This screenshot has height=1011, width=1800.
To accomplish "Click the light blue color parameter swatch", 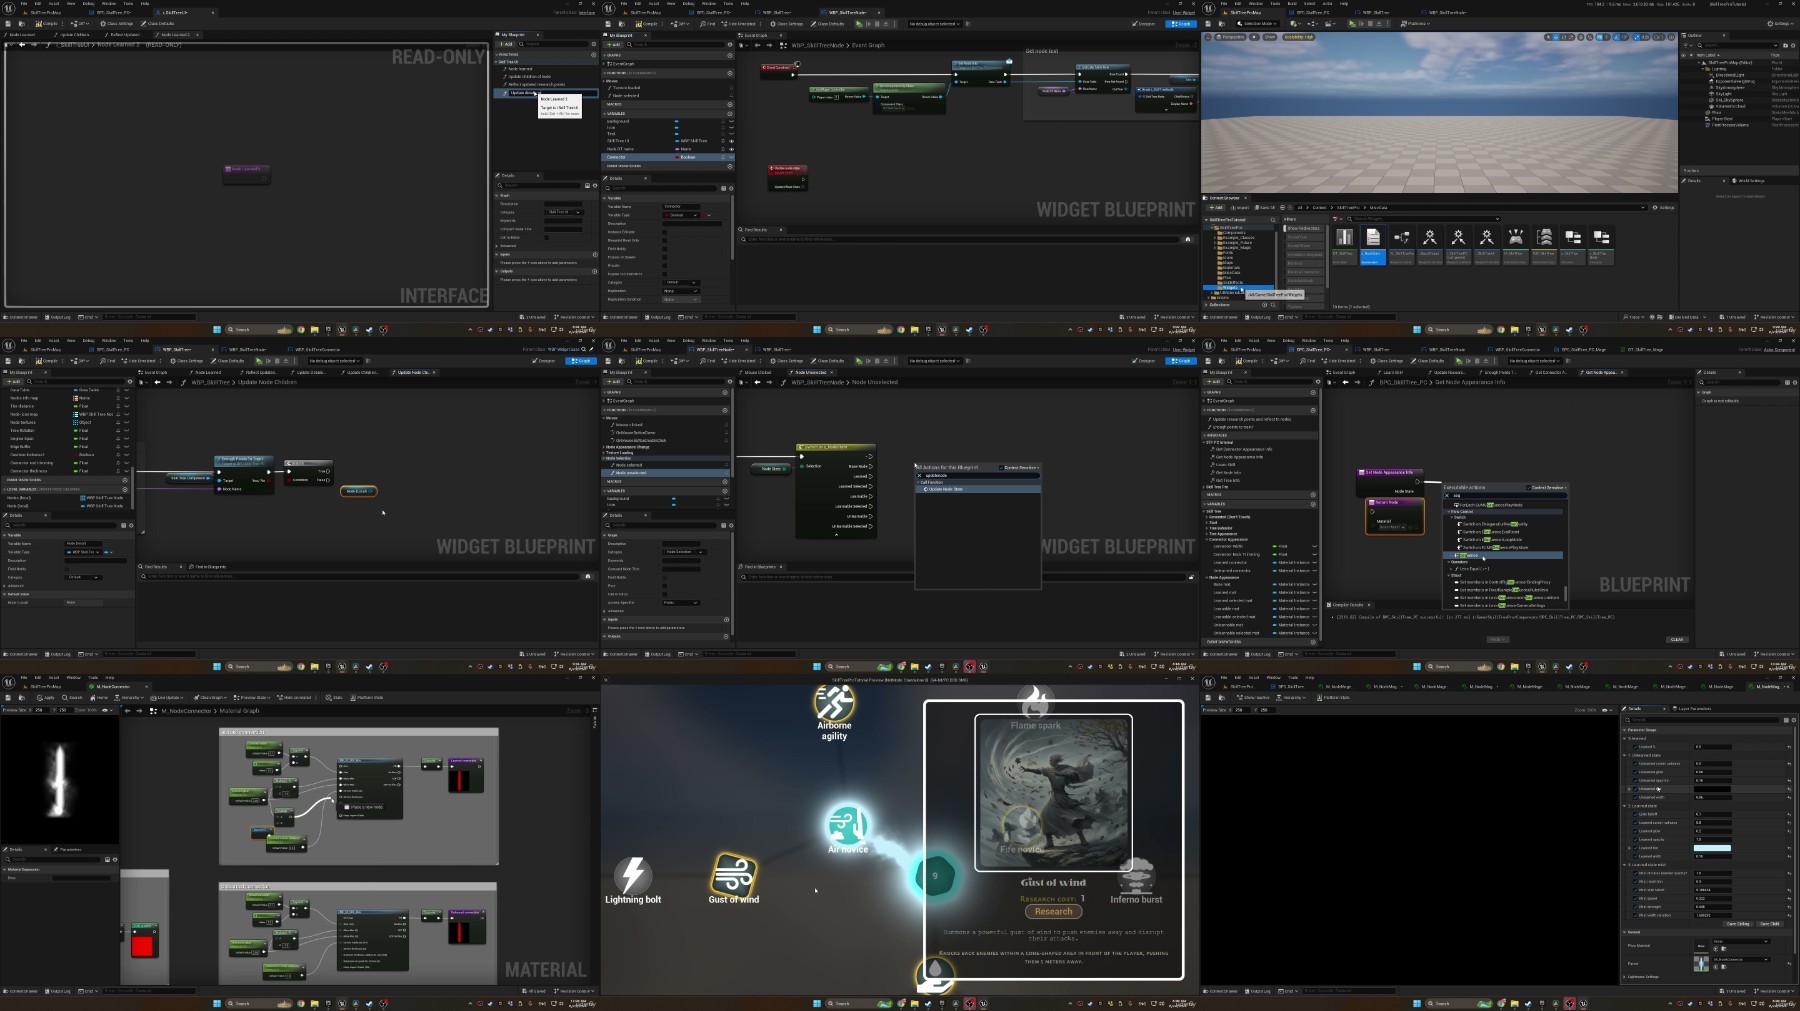I will (1711, 848).
